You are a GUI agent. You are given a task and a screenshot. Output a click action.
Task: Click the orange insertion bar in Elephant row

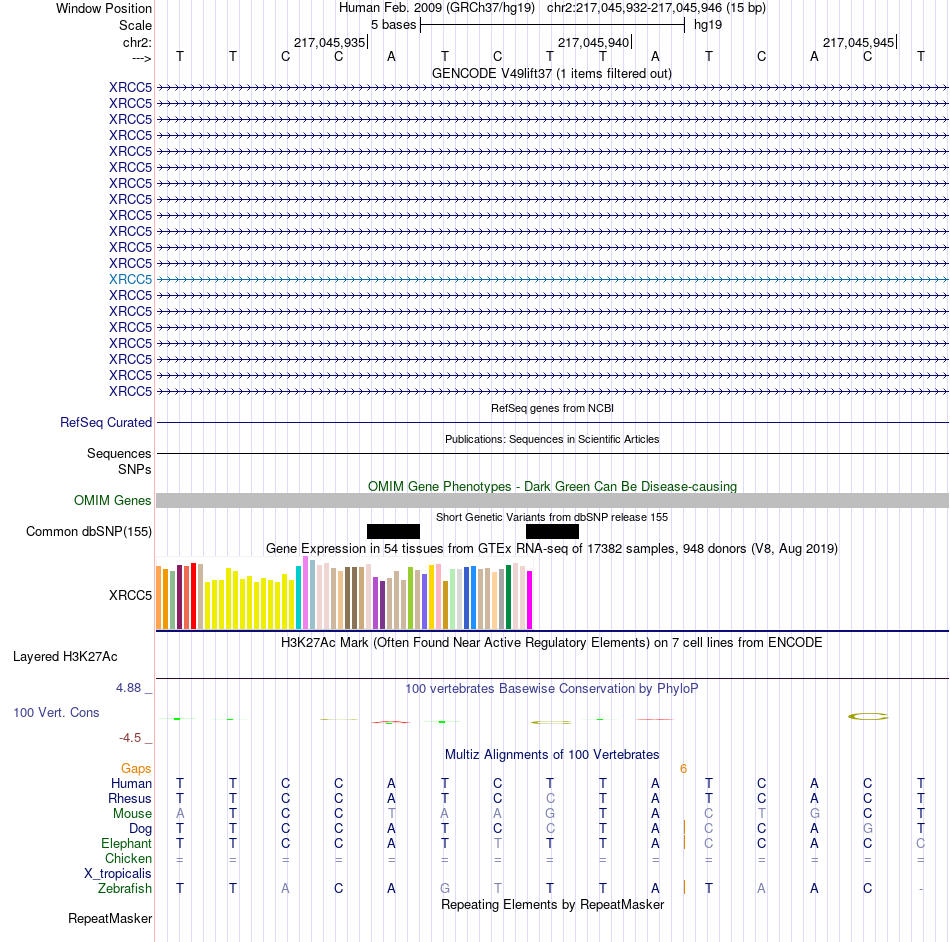click(685, 842)
